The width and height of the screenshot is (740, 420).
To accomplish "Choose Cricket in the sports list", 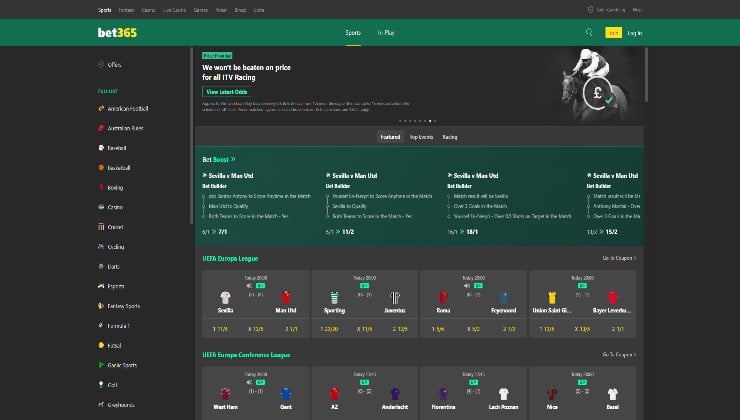I will point(115,226).
